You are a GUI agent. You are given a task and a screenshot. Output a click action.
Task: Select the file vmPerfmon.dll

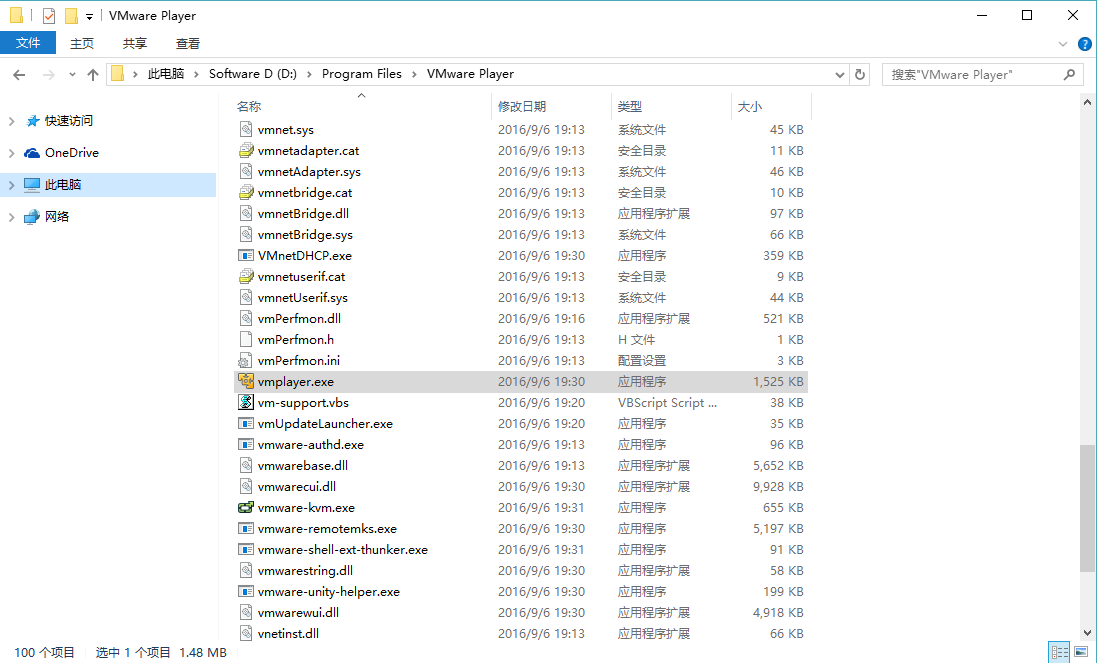point(521,318)
